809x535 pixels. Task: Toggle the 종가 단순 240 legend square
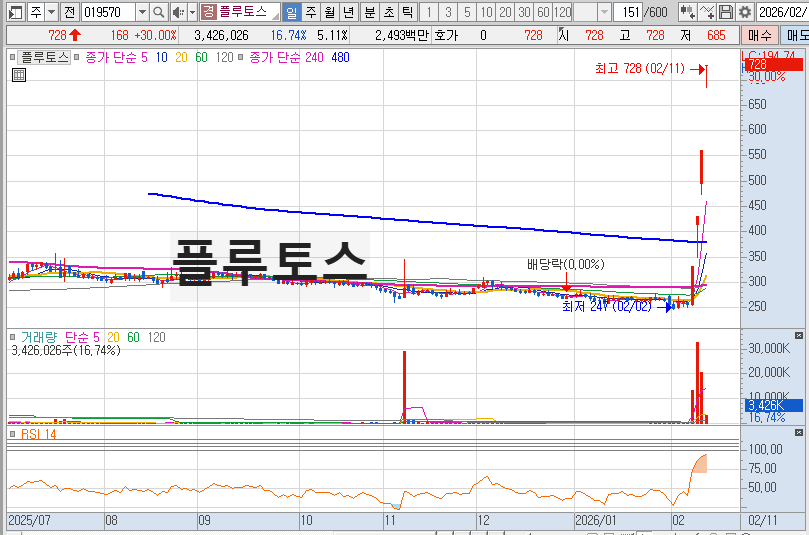click(x=240, y=57)
